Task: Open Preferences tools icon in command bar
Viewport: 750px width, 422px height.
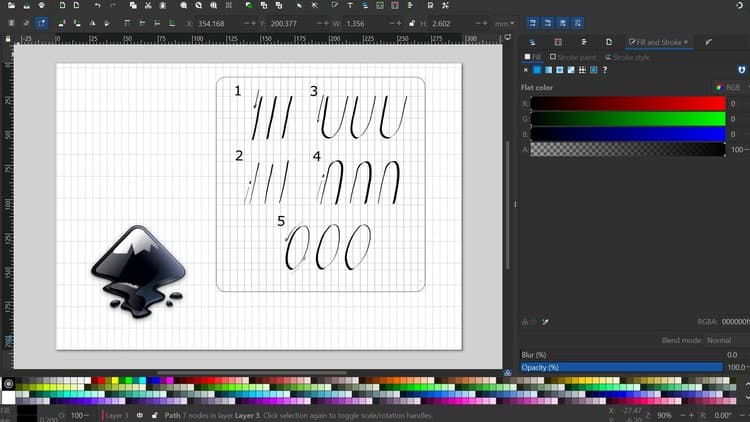Action: (445, 5)
